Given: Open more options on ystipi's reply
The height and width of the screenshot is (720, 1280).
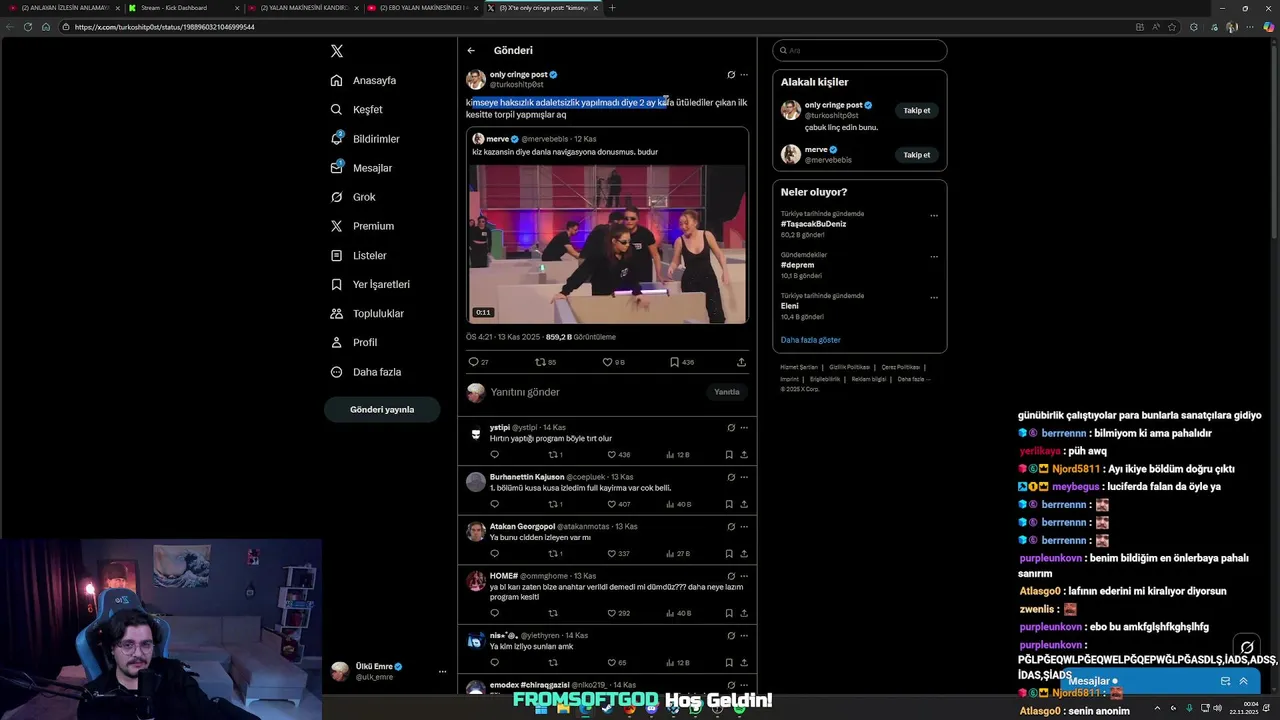Looking at the screenshot, I should tap(744, 427).
